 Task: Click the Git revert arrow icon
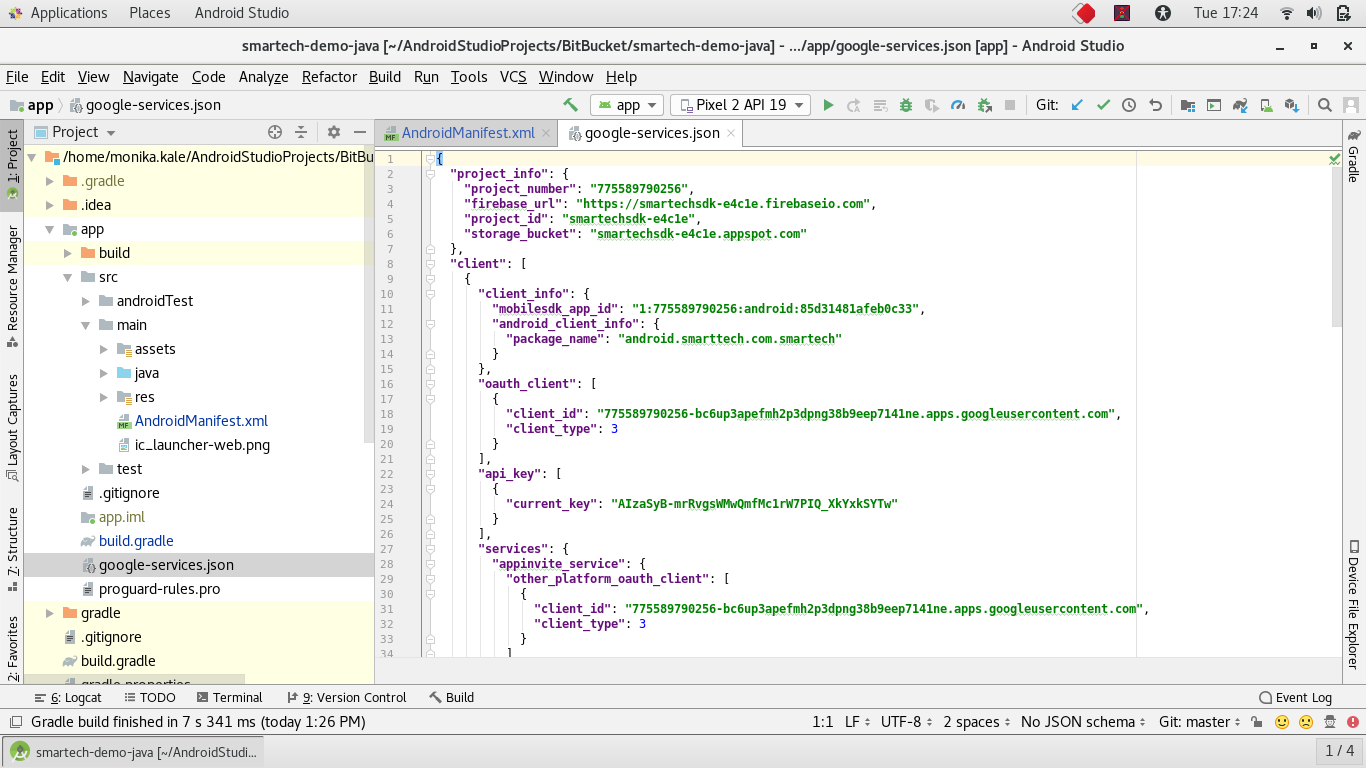click(x=1155, y=104)
